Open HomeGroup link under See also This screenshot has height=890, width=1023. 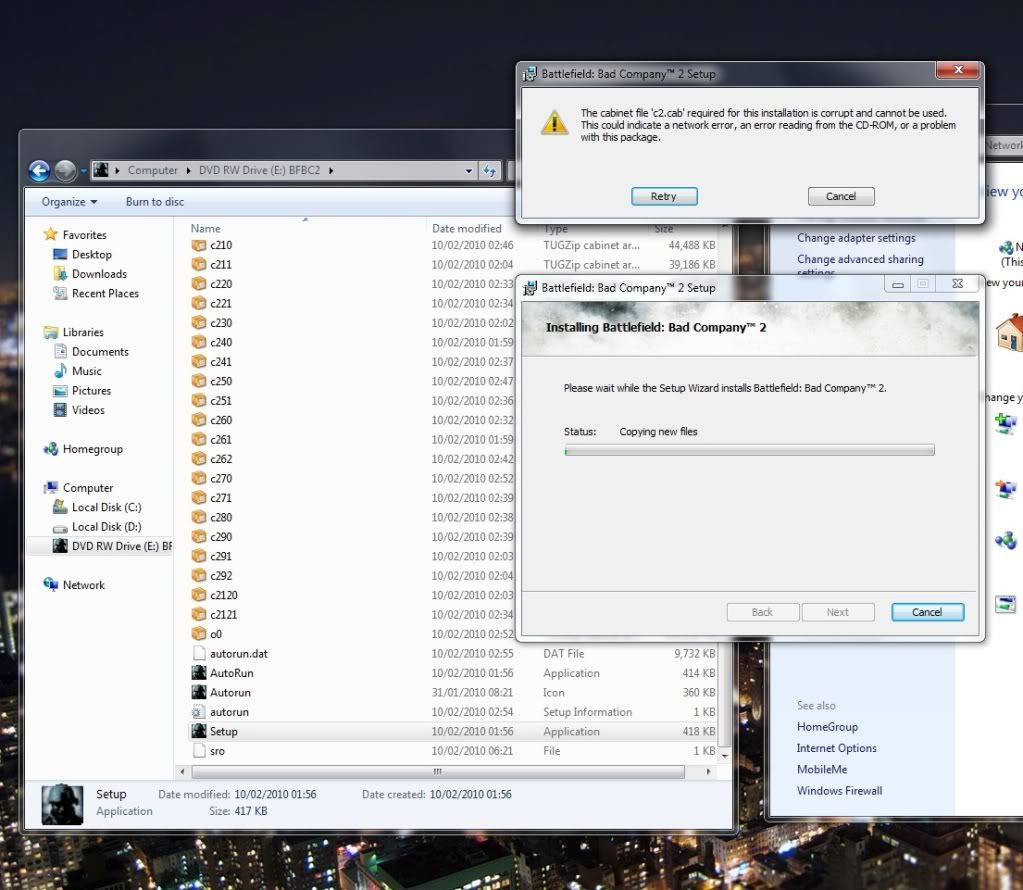click(x=827, y=727)
